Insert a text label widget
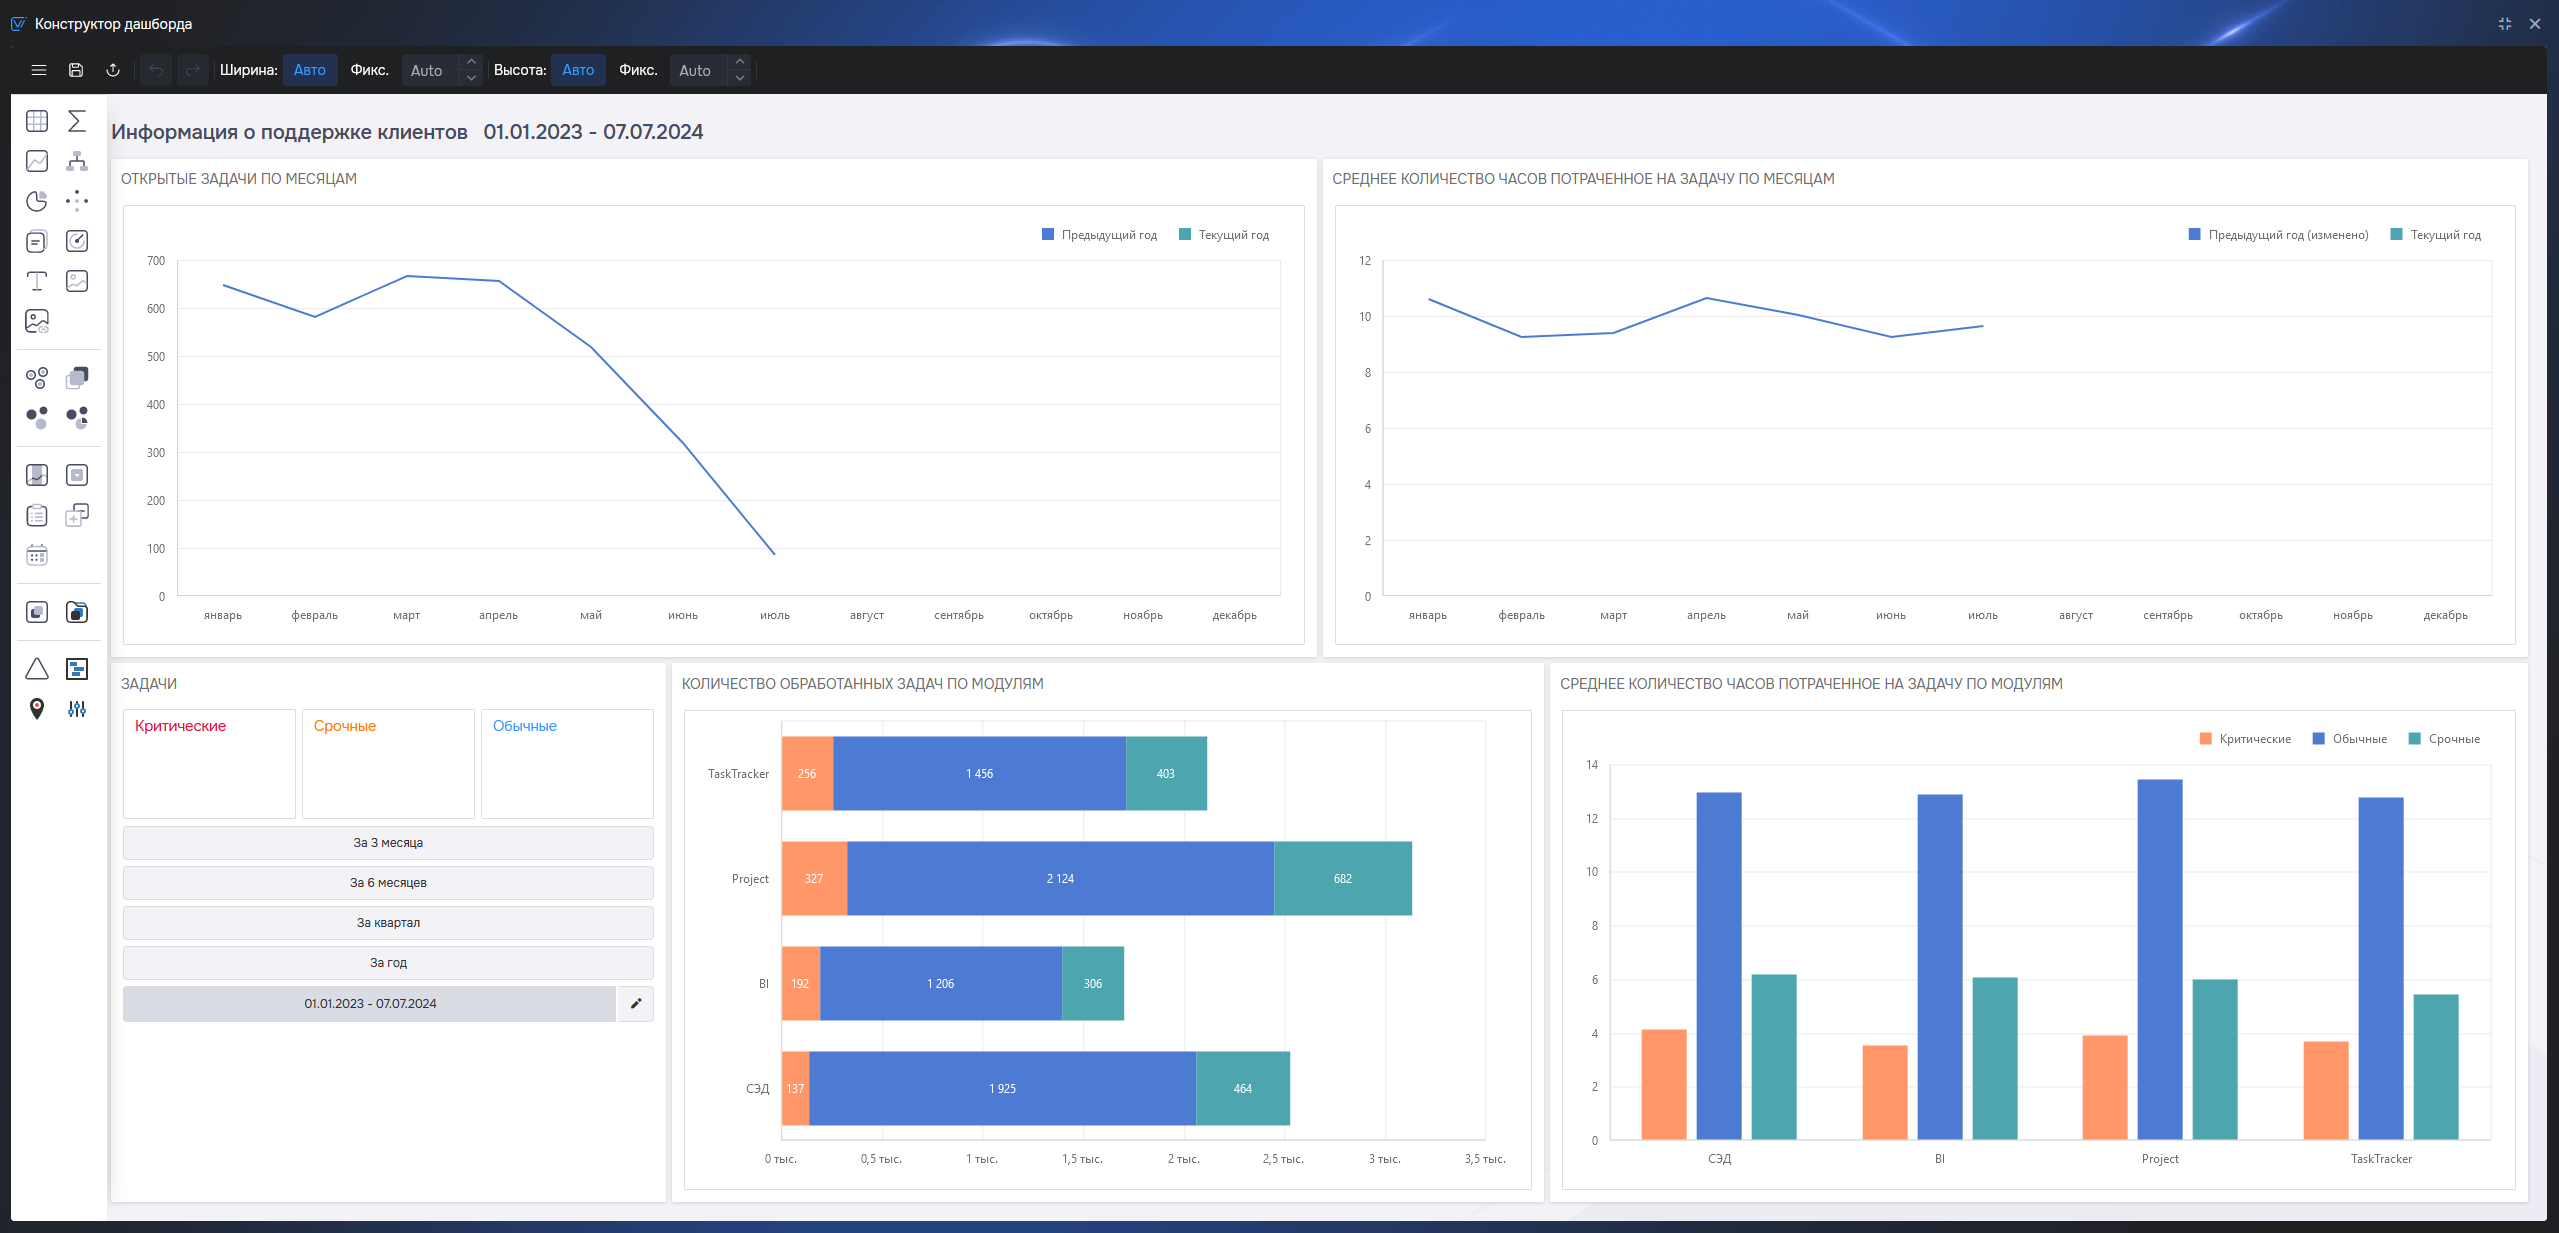2559x1233 pixels. (x=37, y=281)
